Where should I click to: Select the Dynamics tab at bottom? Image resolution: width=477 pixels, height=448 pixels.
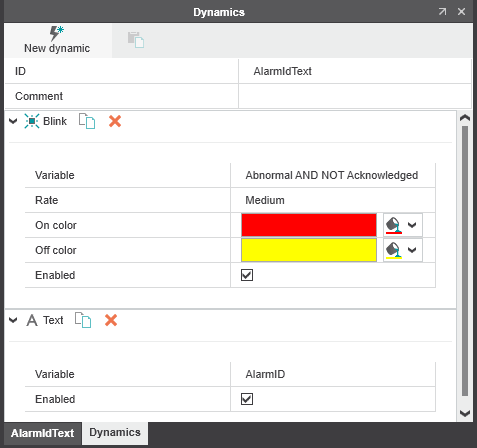(115, 433)
